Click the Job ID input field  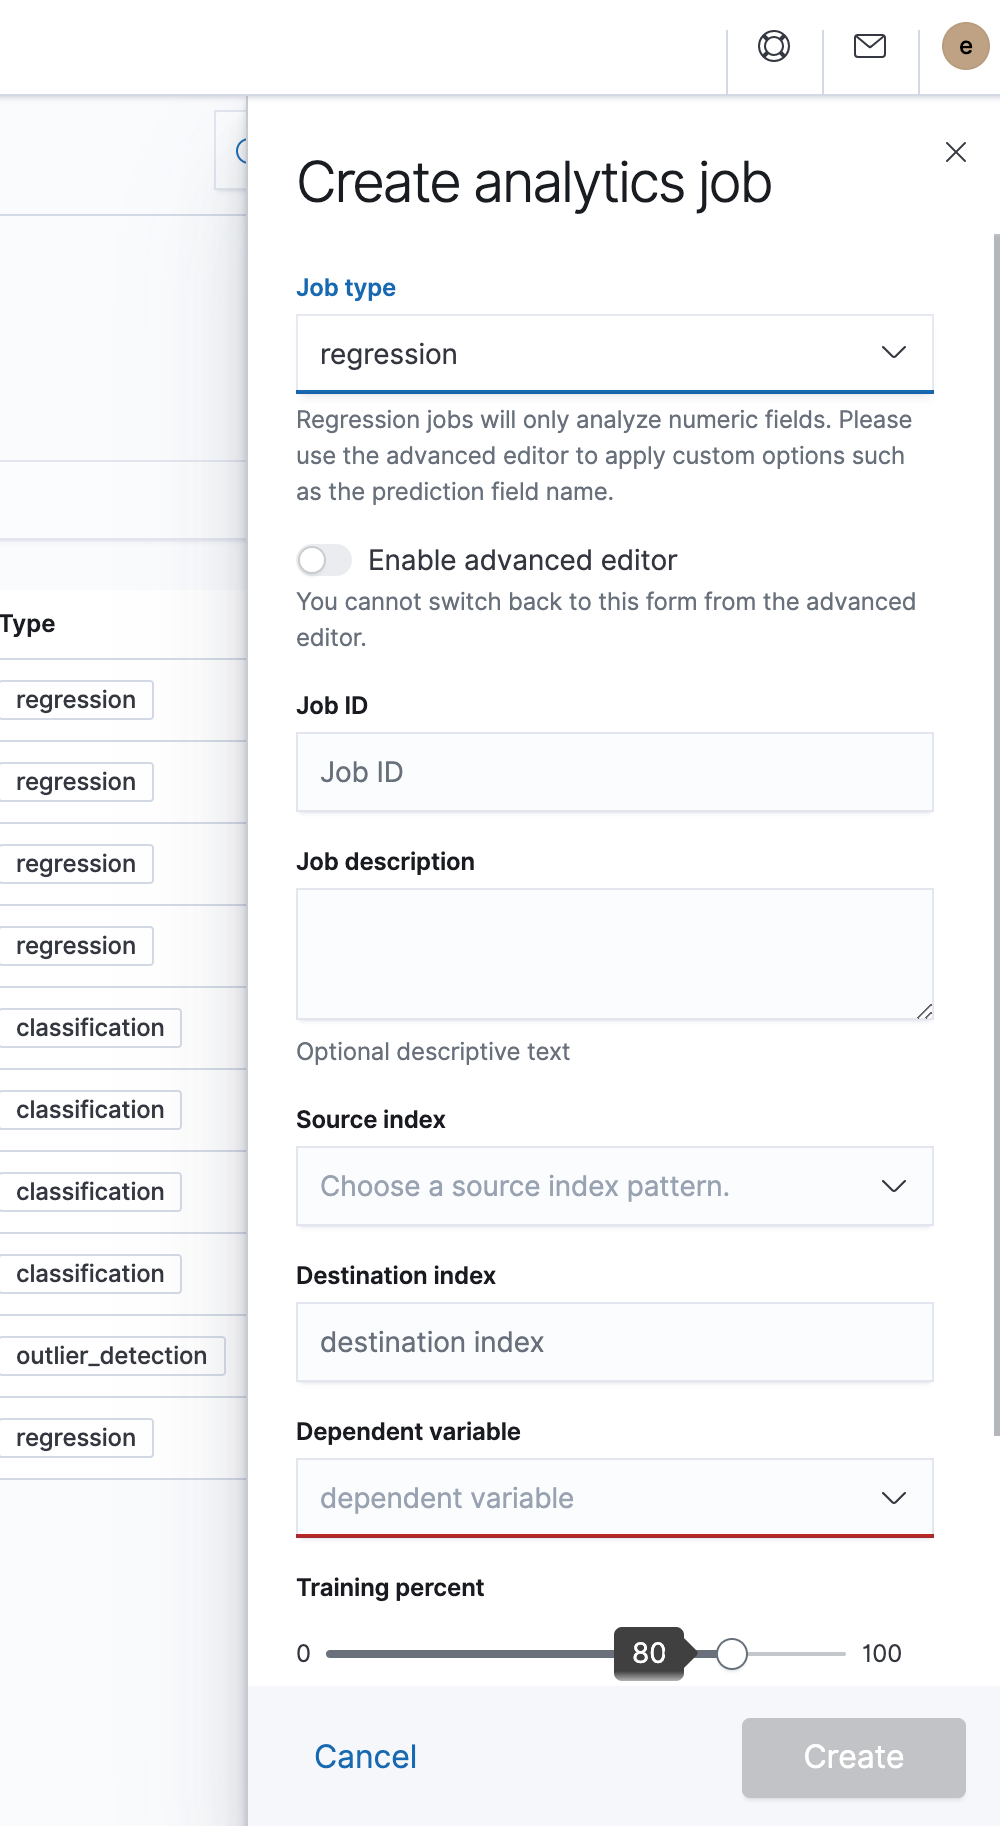coord(614,772)
